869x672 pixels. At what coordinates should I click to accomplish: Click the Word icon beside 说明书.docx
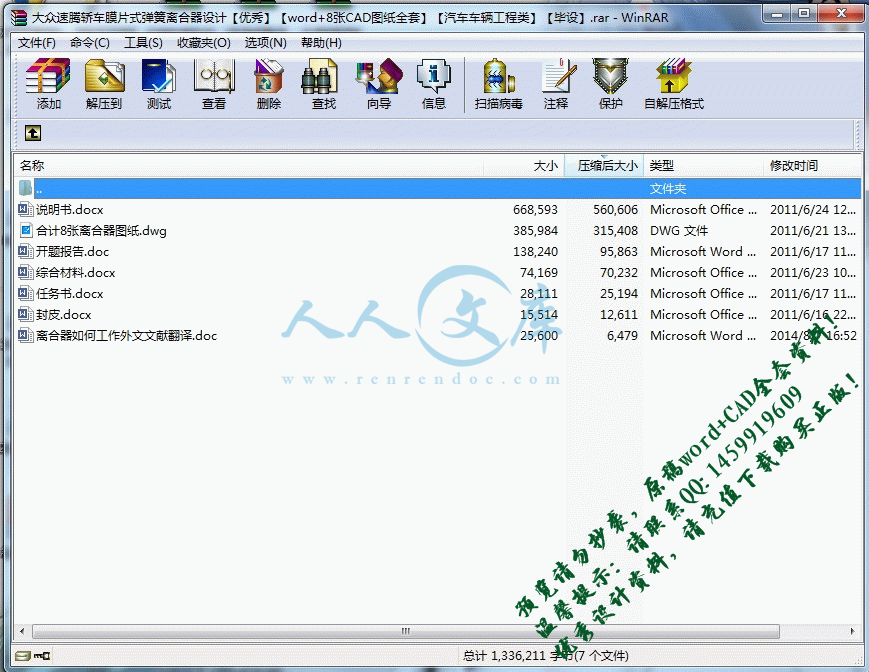tap(25, 209)
